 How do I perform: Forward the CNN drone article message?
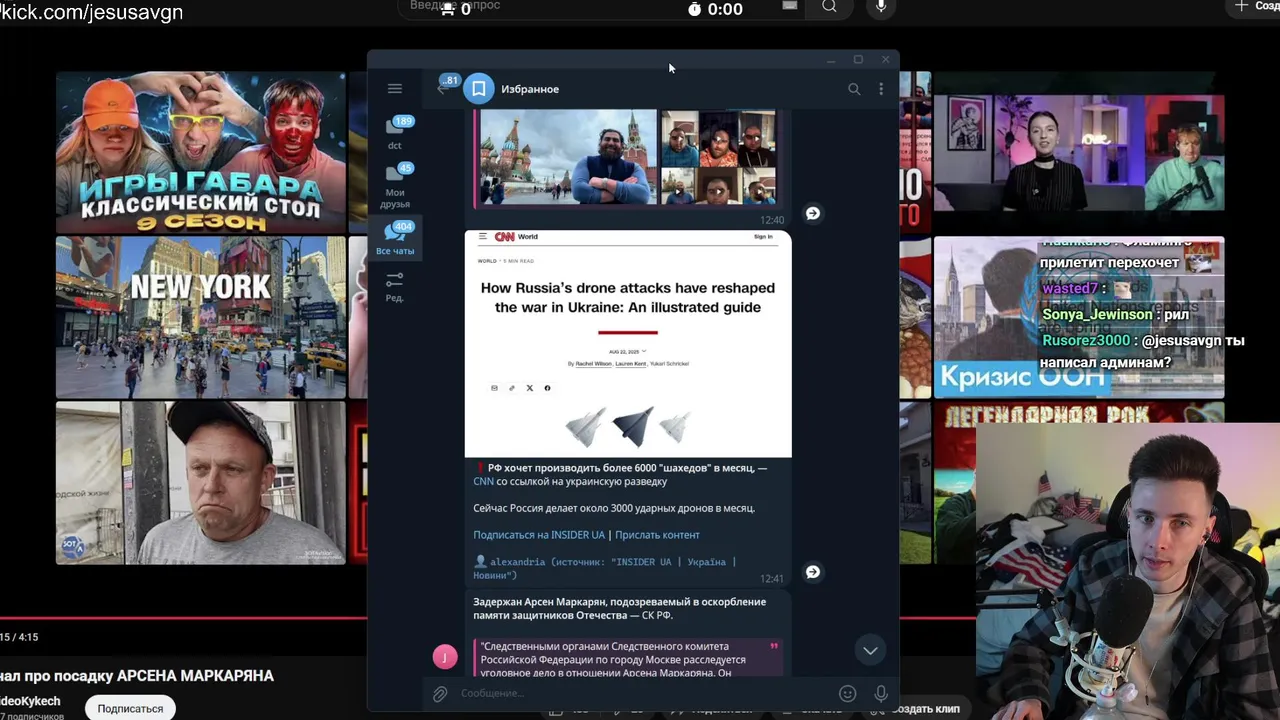(813, 572)
